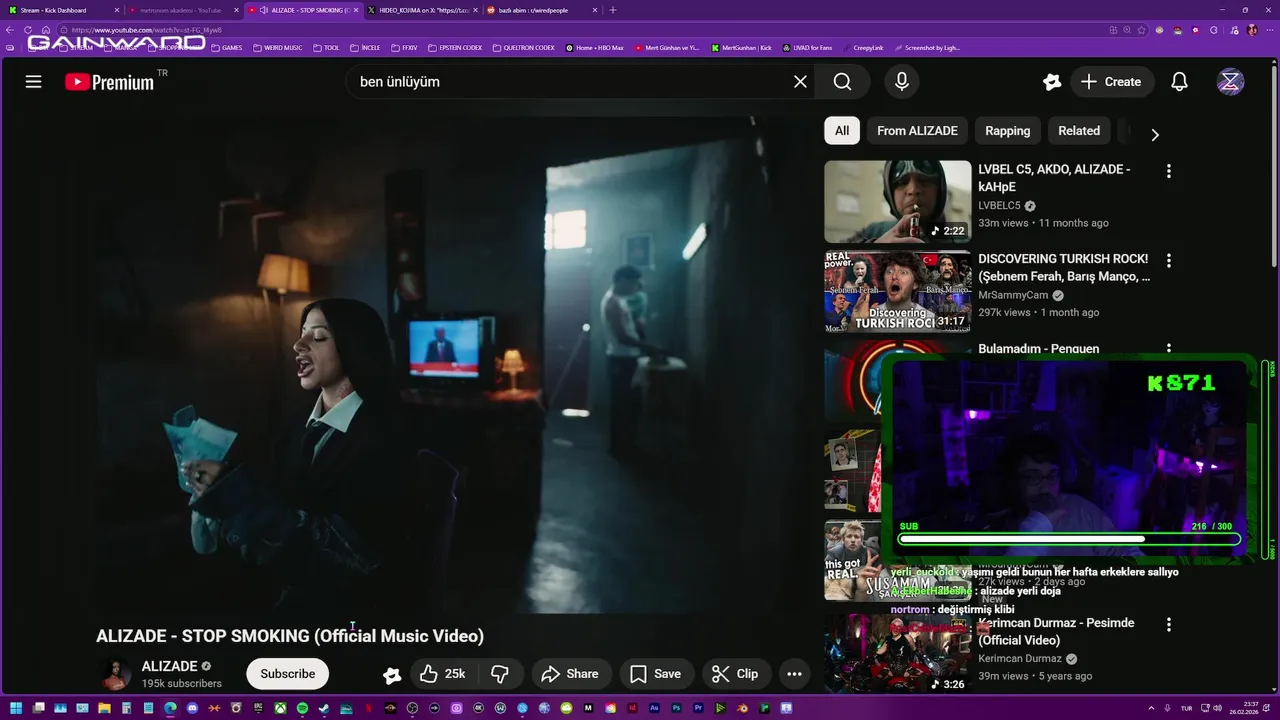Open options for the kAHpE video

(1168, 171)
